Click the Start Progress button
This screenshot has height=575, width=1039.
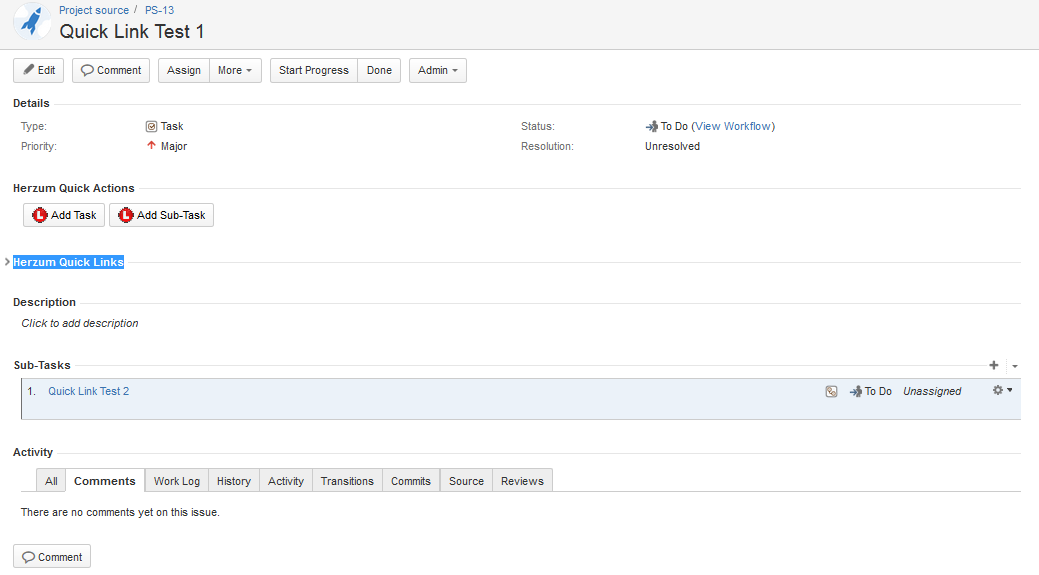[x=314, y=71]
